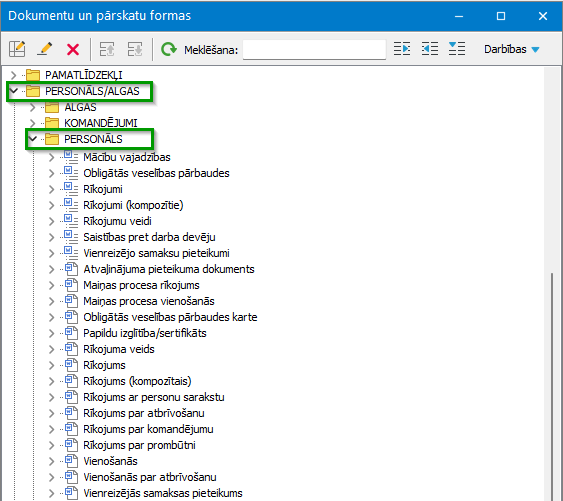The image size is (563, 501).
Task: Open the Darbības dropdown menu
Action: (x=511, y=49)
